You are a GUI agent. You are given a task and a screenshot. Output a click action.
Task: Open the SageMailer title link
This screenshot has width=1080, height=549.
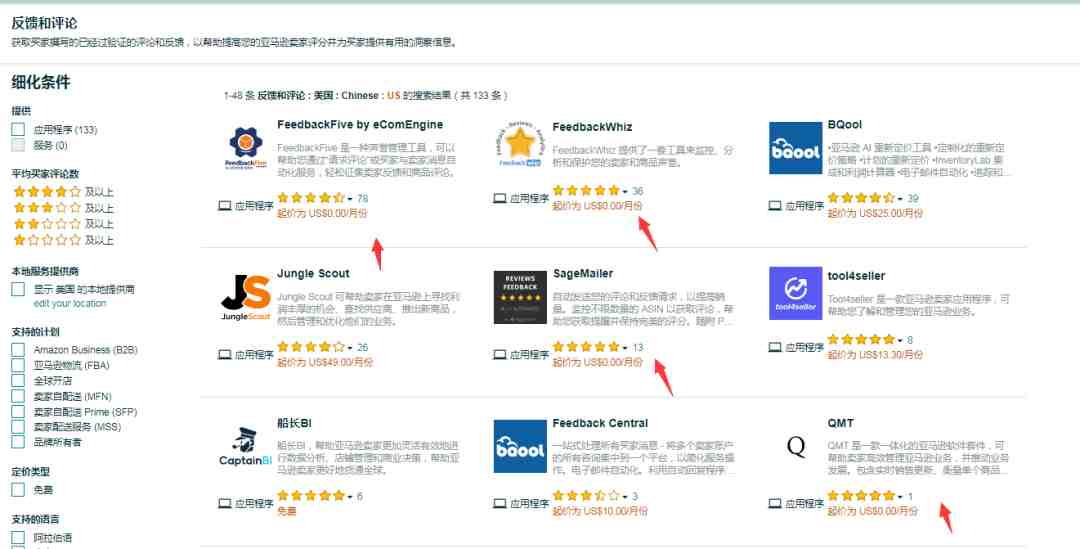[583, 273]
